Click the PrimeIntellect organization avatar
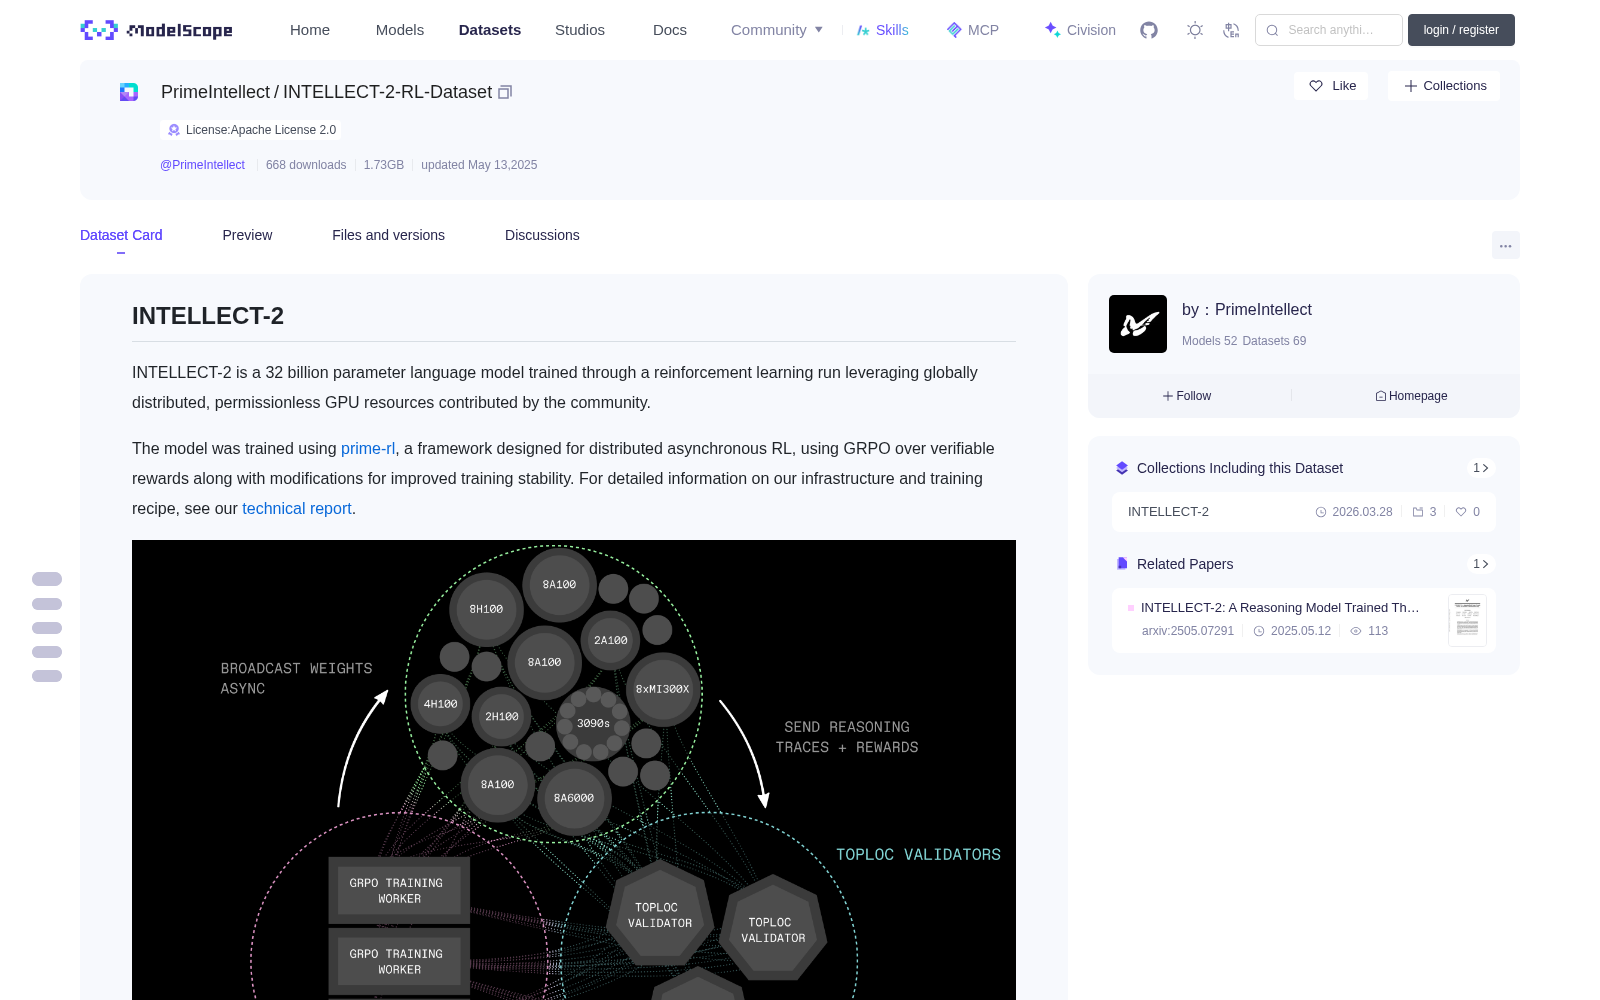 click(x=1138, y=324)
